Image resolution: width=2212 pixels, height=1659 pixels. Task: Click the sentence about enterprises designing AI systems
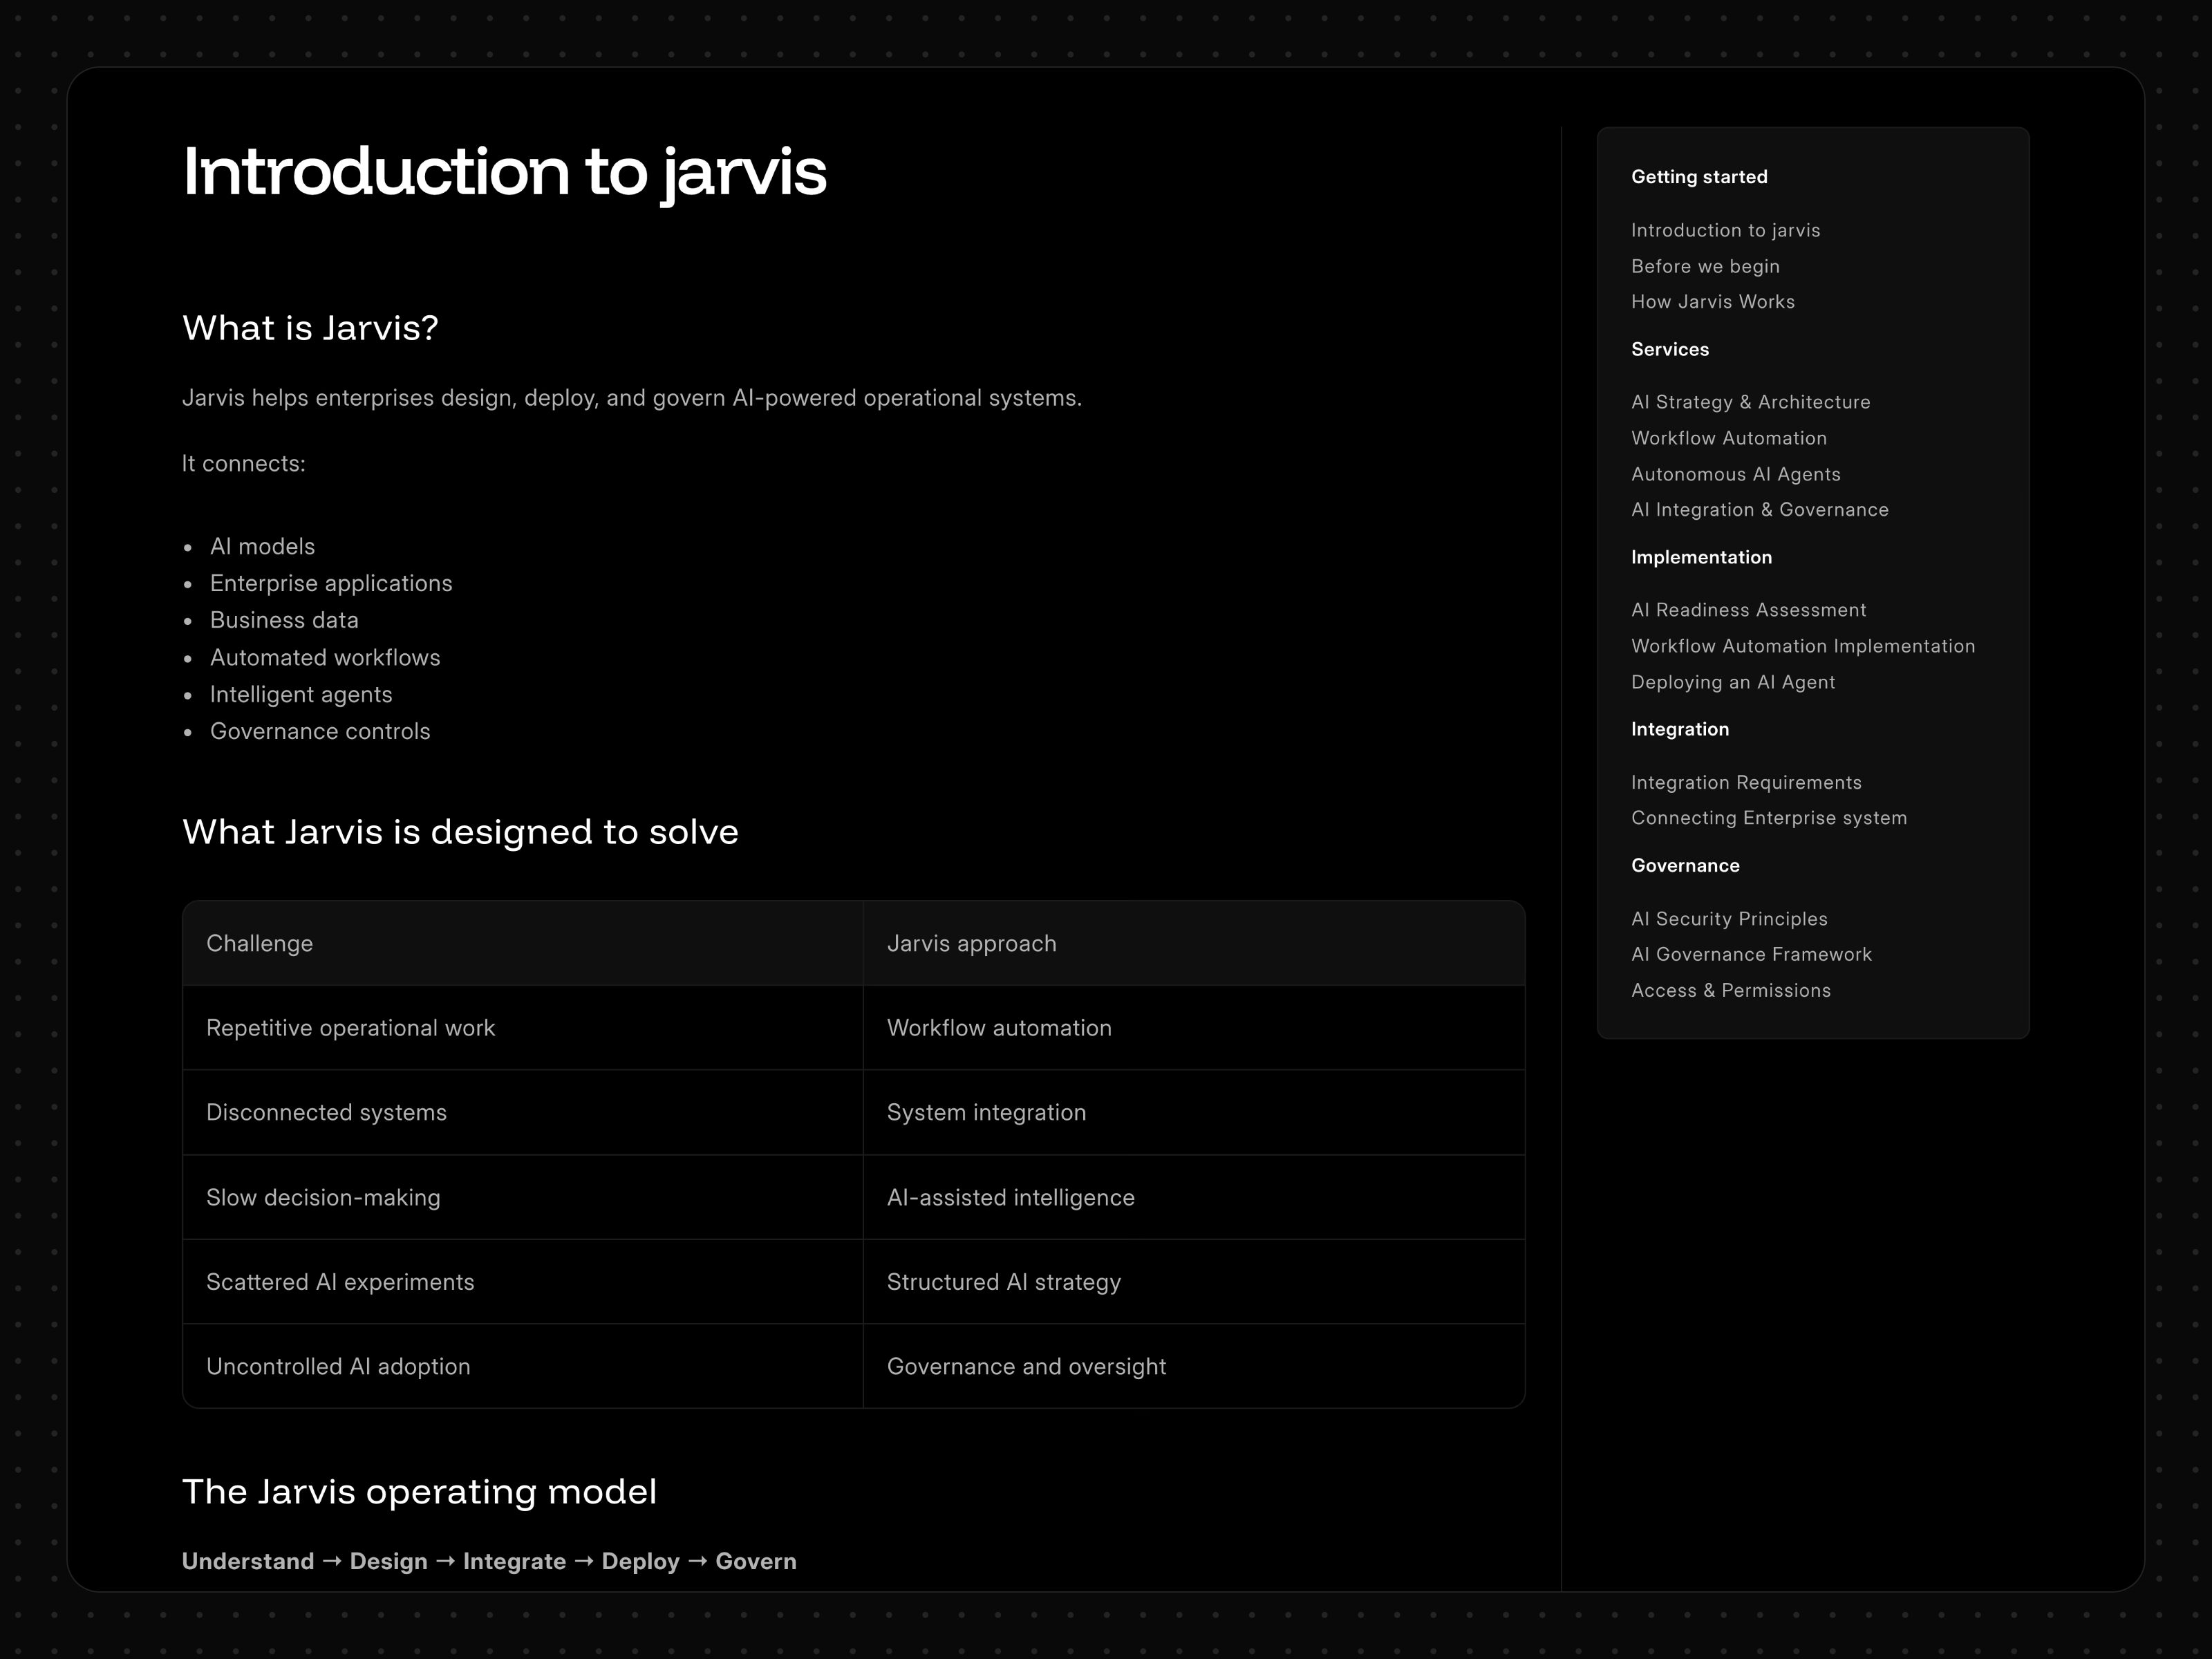click(632, 398)
